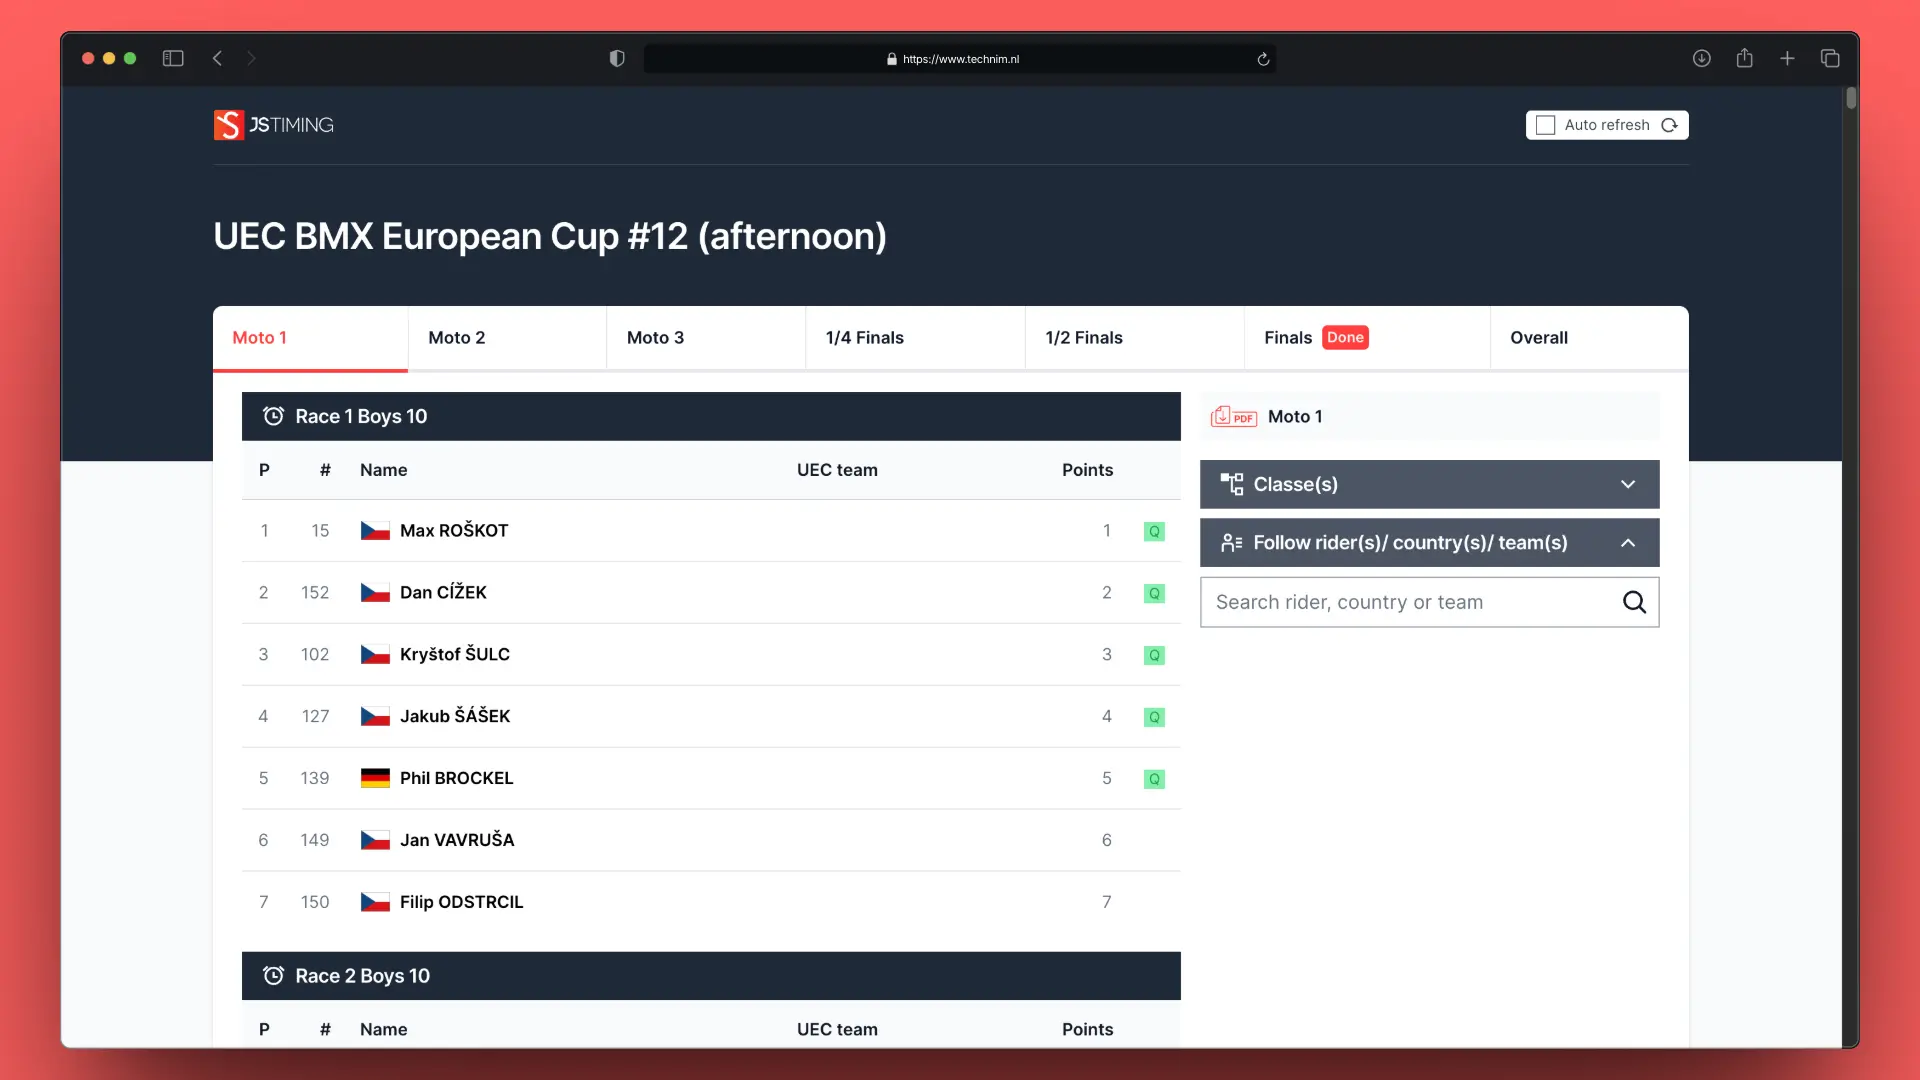
Task: Download the Moto 1 PDF icon
Action: pyautogui.click(x=1233, y=417)
